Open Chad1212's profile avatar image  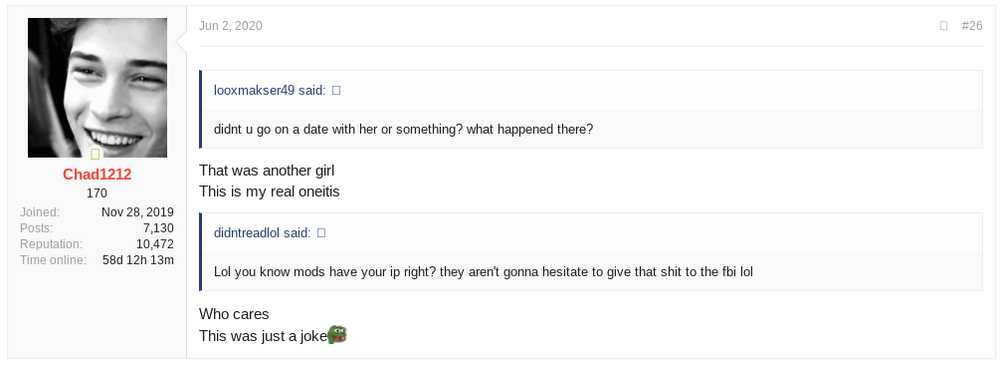[98, 87]
